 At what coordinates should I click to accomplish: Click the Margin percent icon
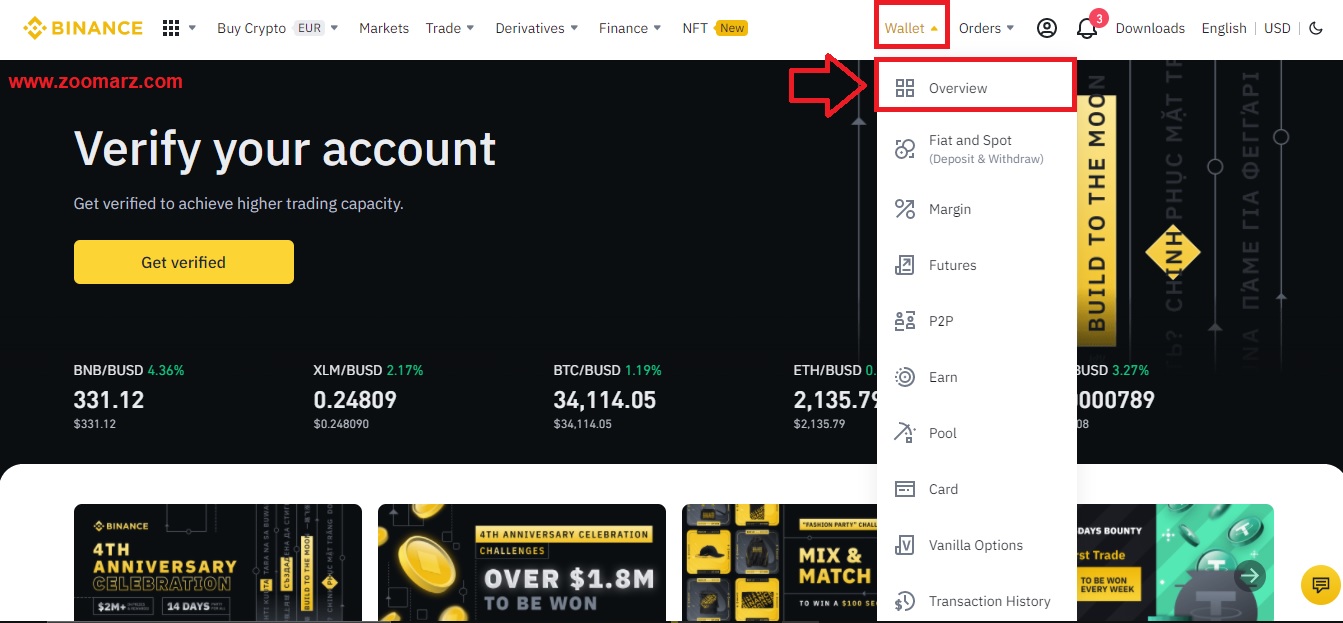[905, 209]
